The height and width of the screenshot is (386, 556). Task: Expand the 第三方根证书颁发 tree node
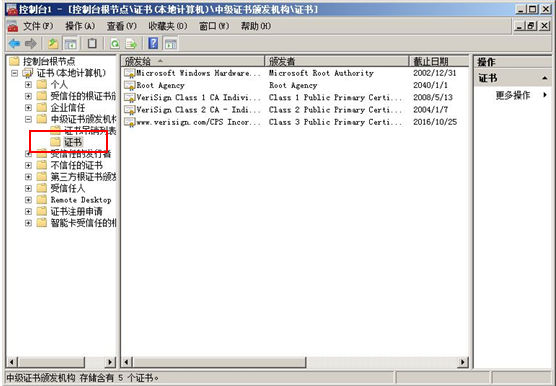click(28, 177)
